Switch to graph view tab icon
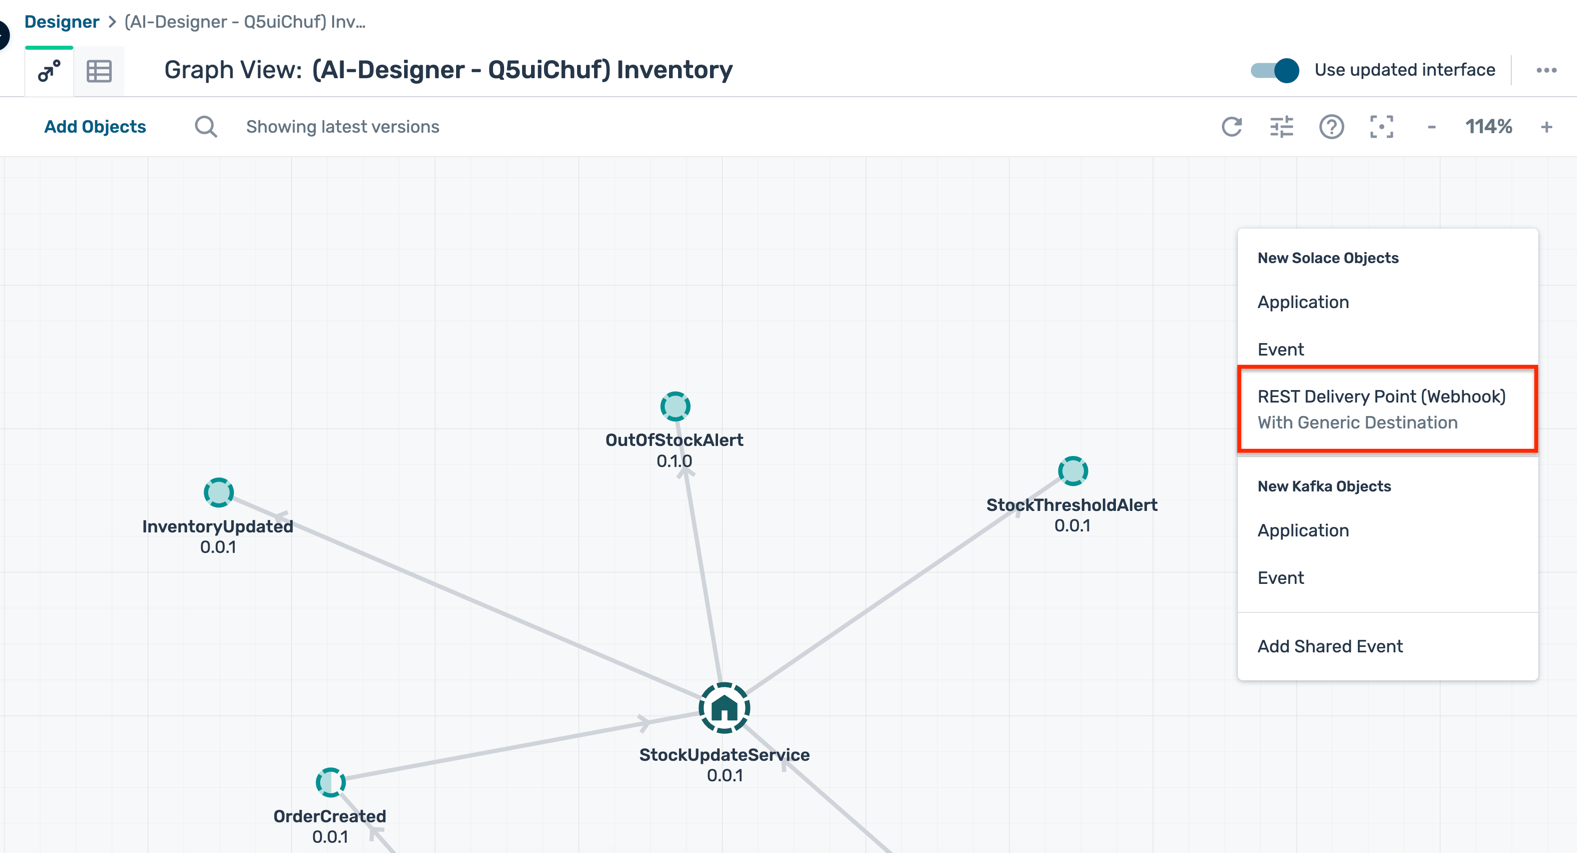 coord(49,71)
